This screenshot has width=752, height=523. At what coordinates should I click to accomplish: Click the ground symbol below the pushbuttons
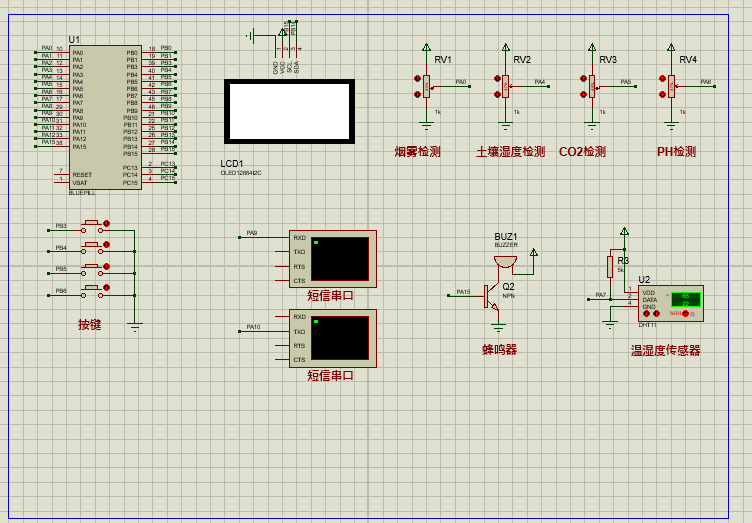pyautogui.click(x=135, y=327)
